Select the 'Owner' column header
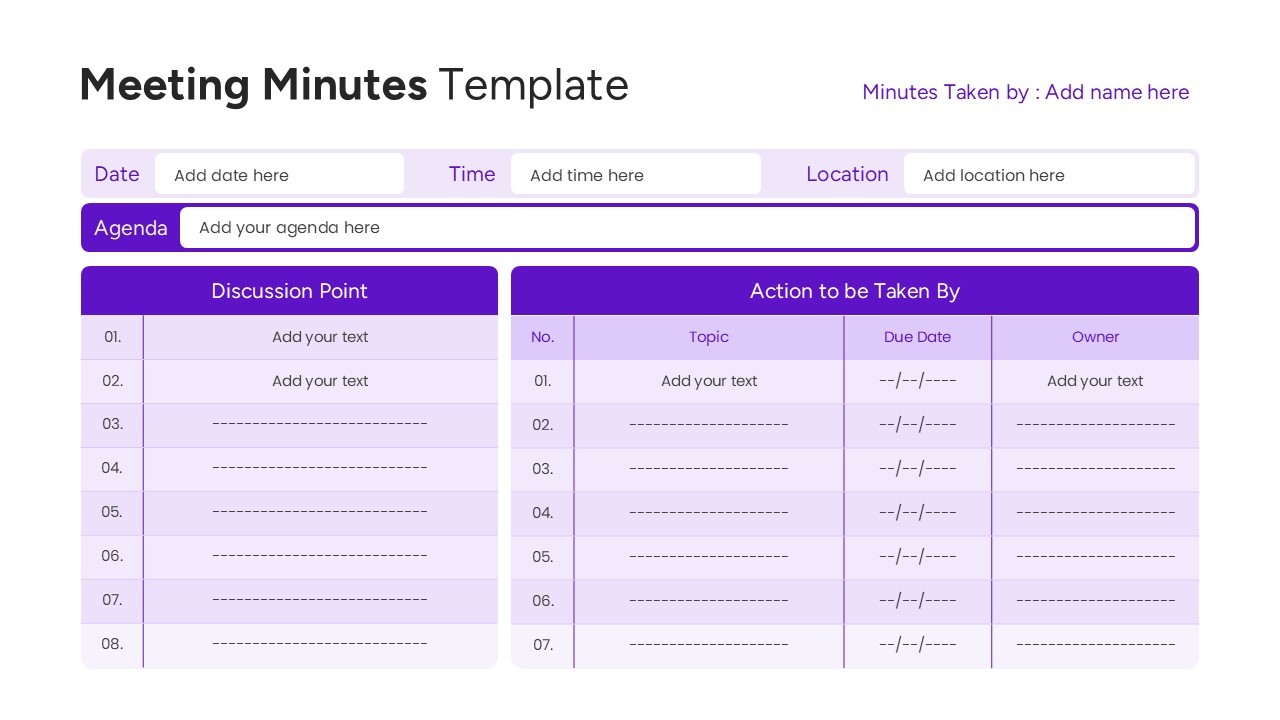This screenshot has height=720, width=1280. tap(1095, 337)
